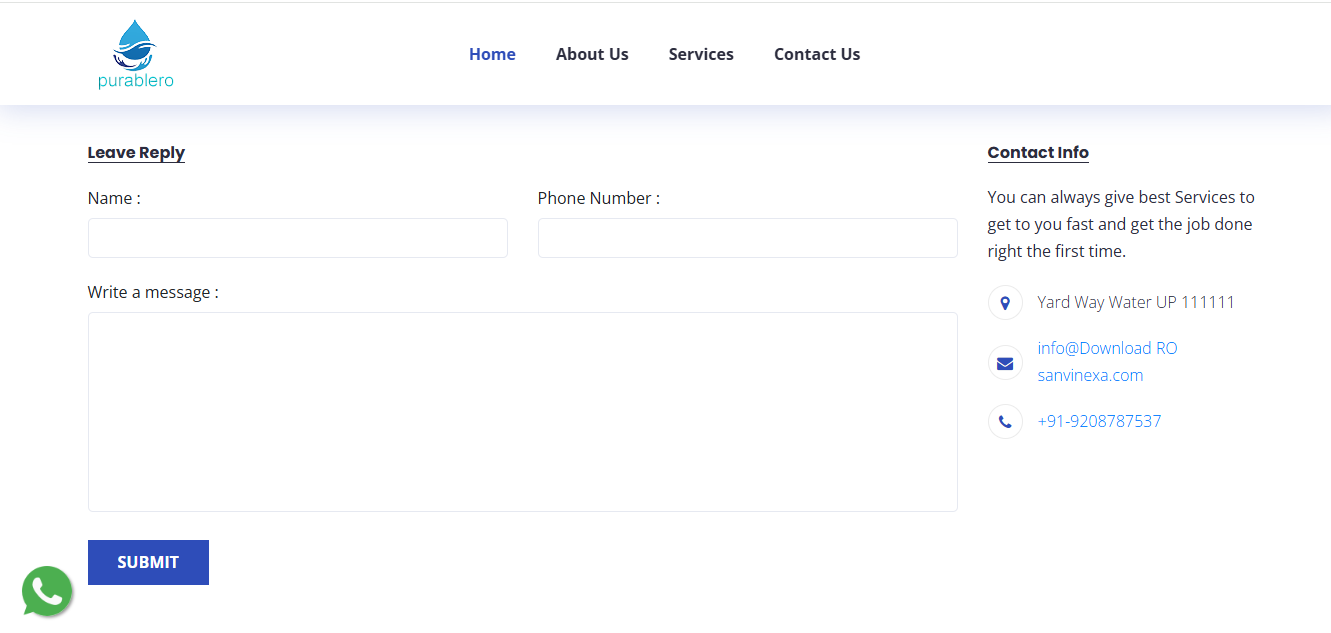Click the purablero water drop logo
Viewport: 1331px width, 633px height.
click(135, 54)
